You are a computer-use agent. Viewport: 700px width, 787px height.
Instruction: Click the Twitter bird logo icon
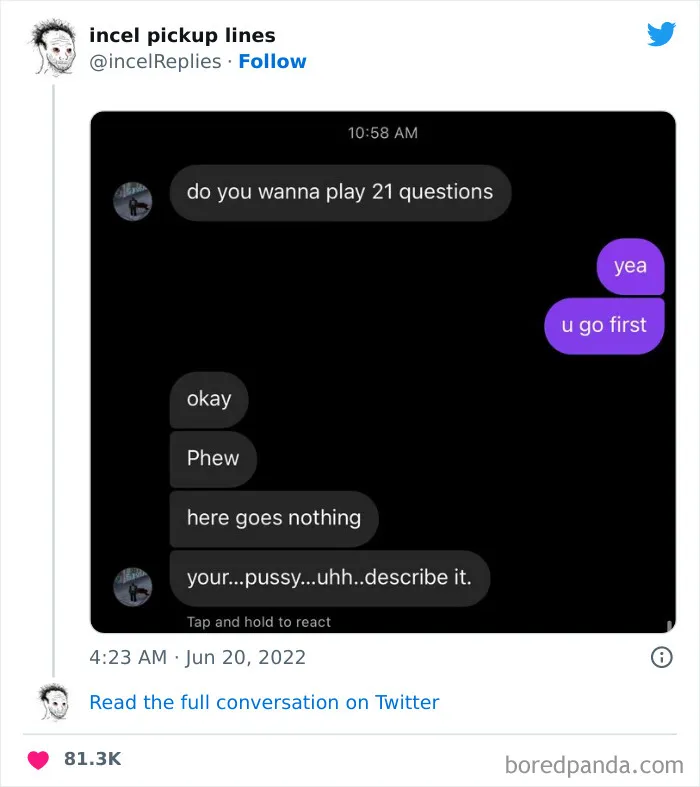661,34
